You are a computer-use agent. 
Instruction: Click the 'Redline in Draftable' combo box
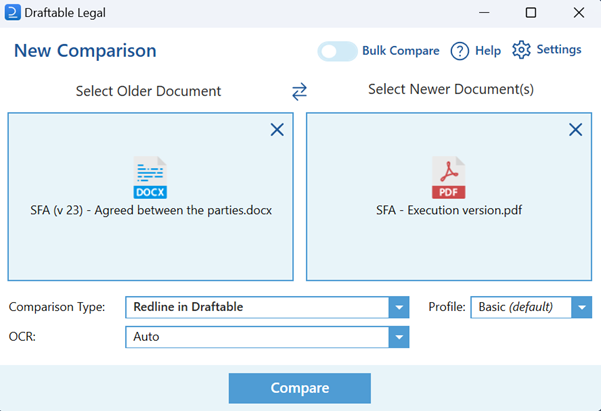tap(267, 307)
